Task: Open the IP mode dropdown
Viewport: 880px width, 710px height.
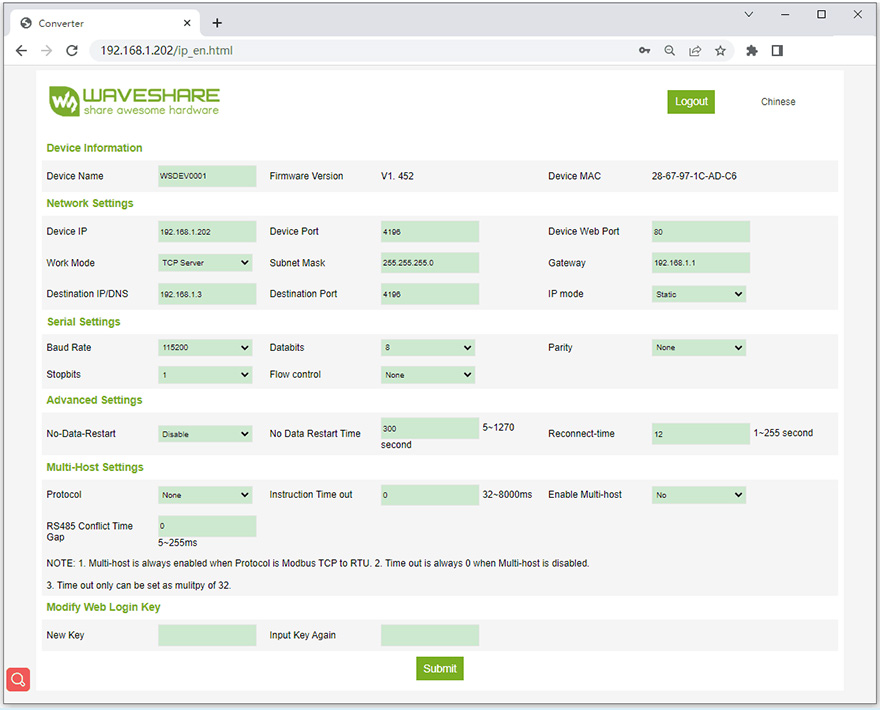Action: click(x=698, y=294)
